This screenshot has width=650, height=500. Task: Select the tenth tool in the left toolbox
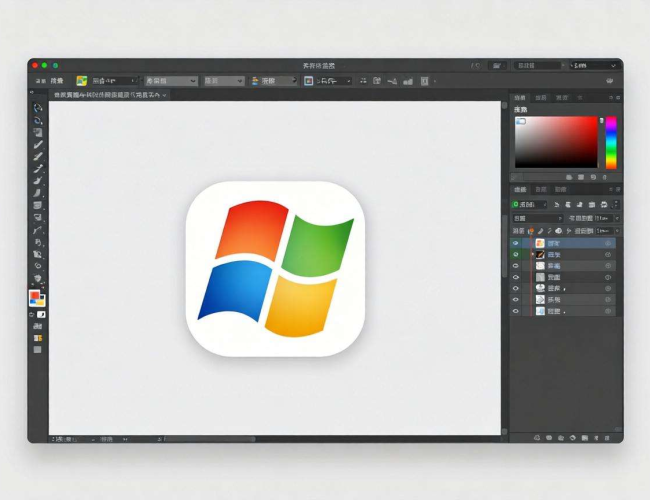[x=38, y=217]
